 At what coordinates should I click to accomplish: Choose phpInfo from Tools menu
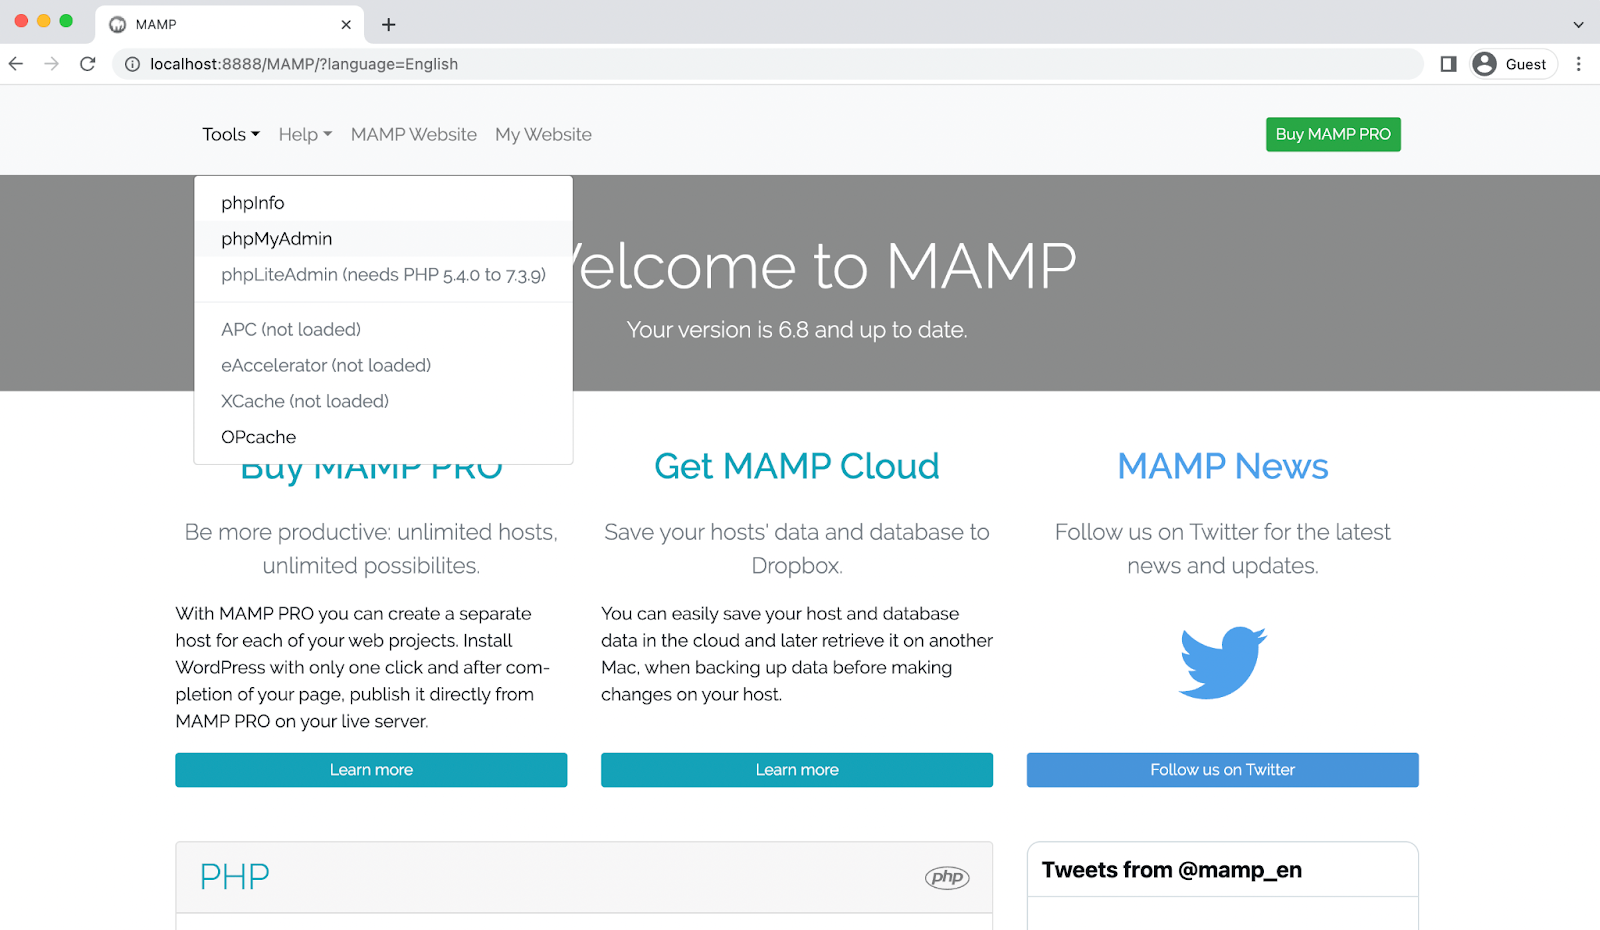pyautogui.click(x=383, y=203)
